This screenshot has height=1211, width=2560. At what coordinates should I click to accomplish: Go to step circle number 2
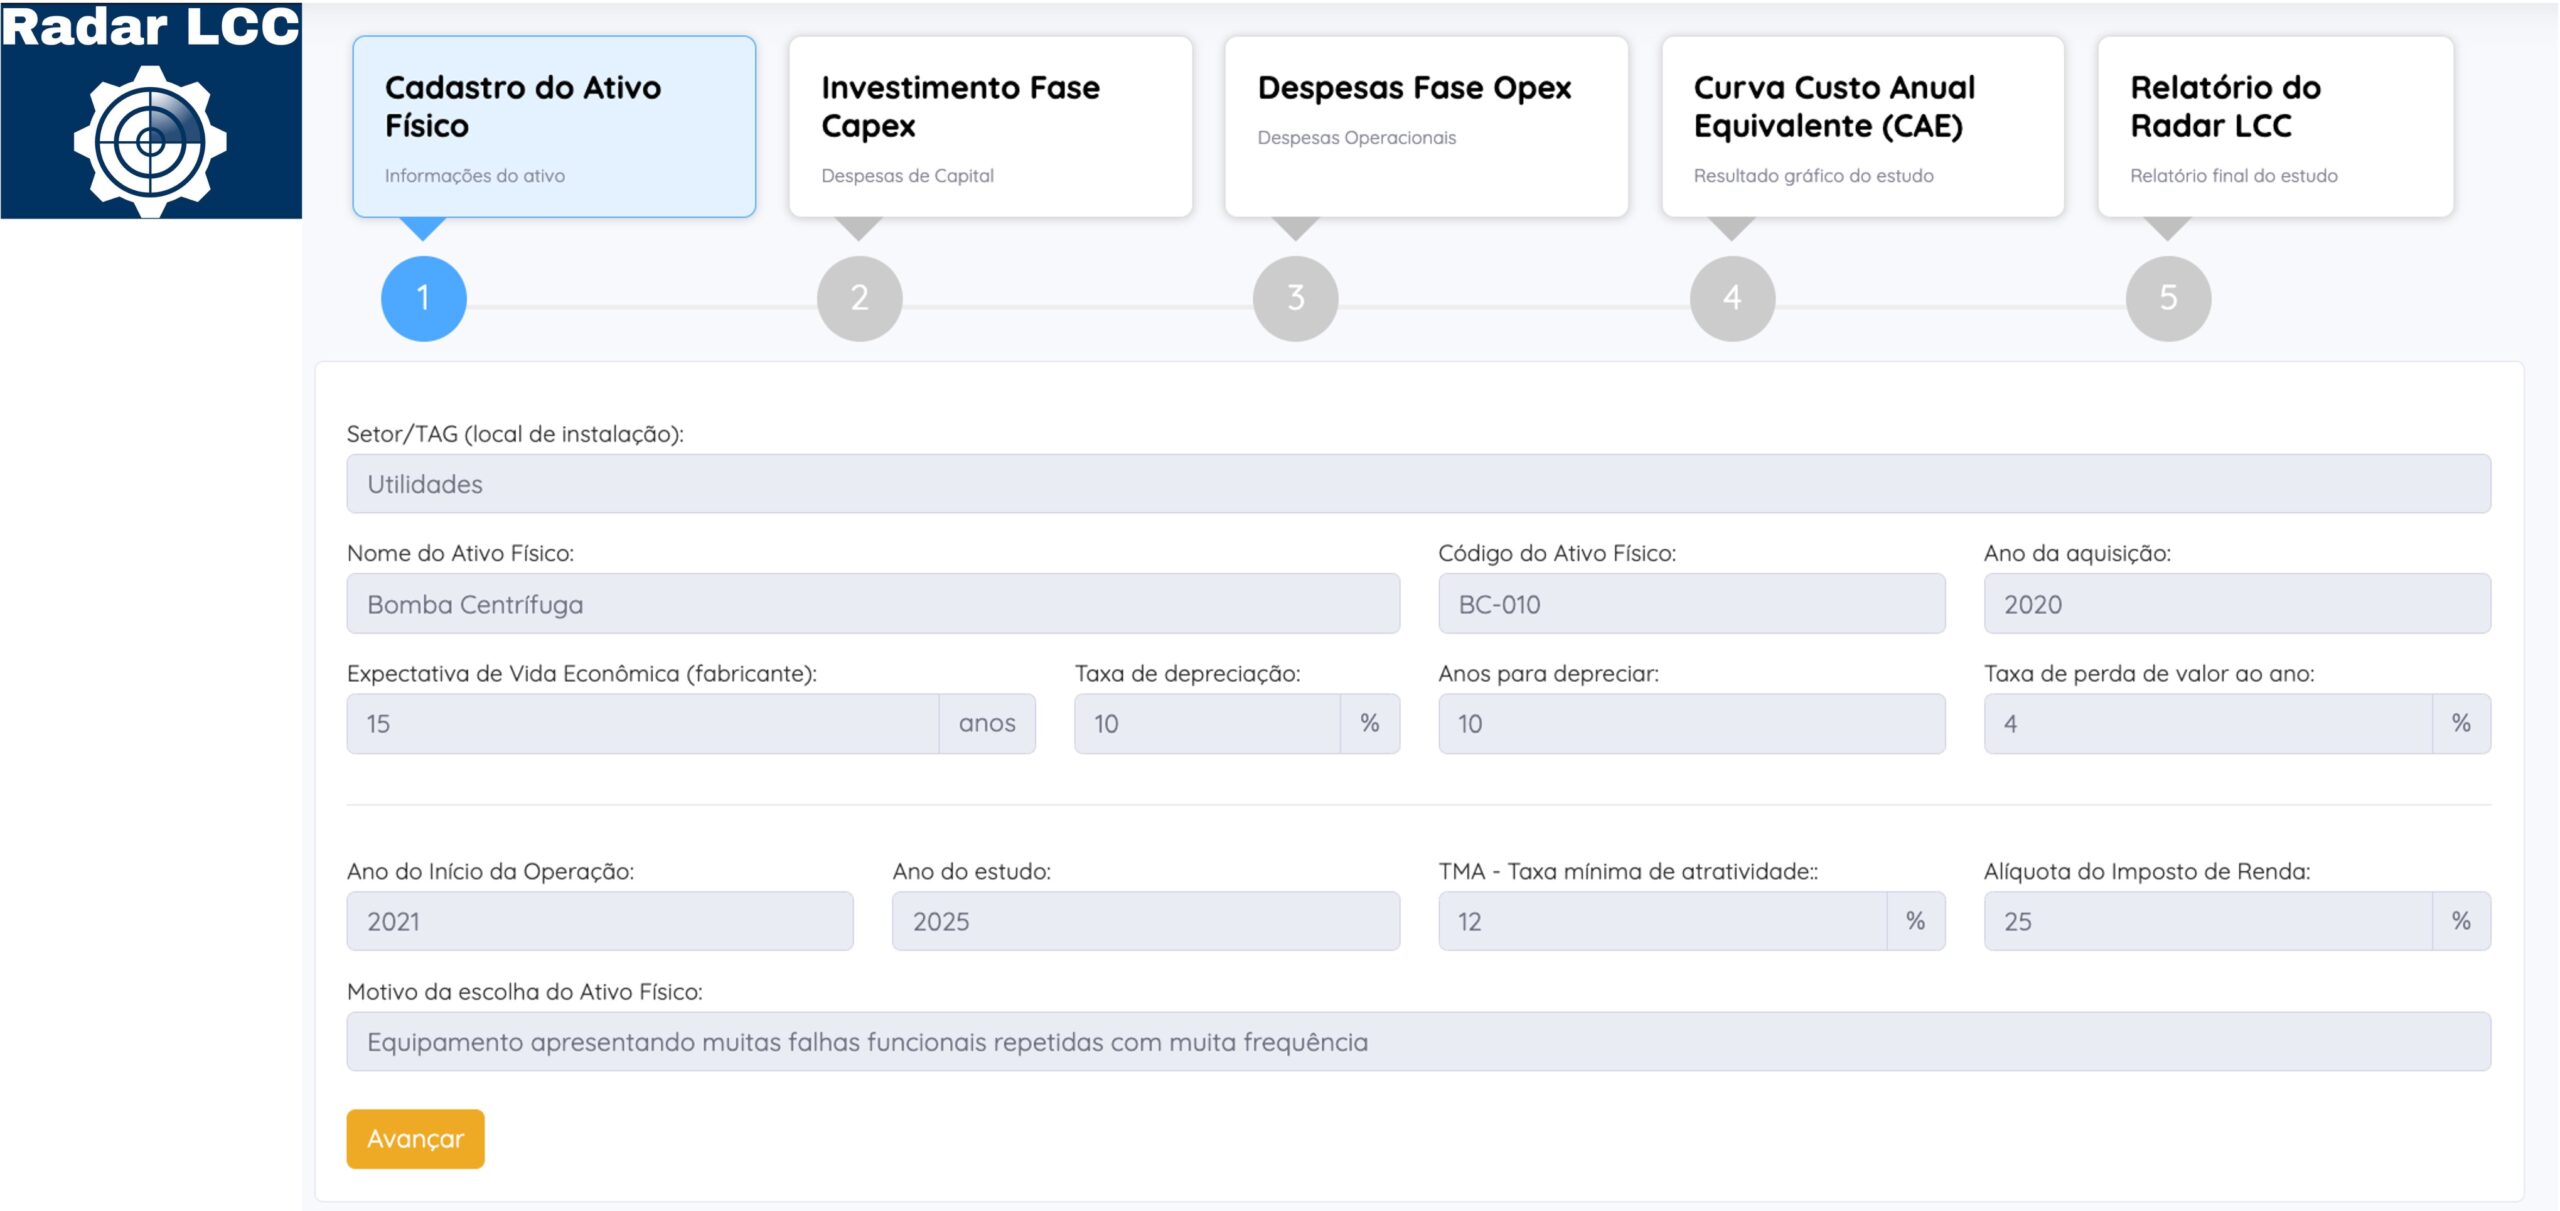(x=859, y=298)
